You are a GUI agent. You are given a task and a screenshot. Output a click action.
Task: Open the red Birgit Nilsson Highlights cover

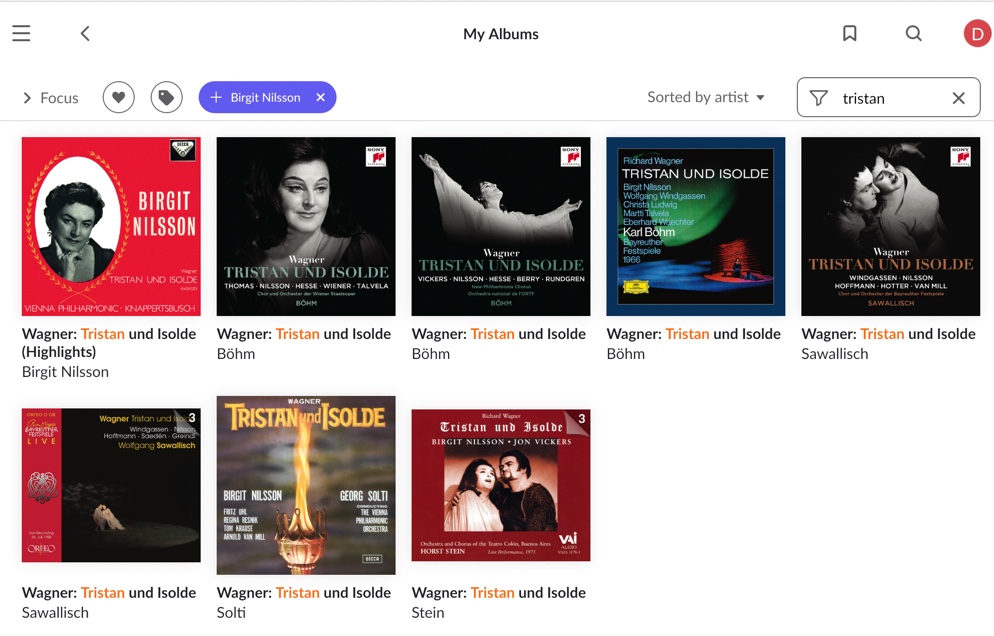click(111, 227)
